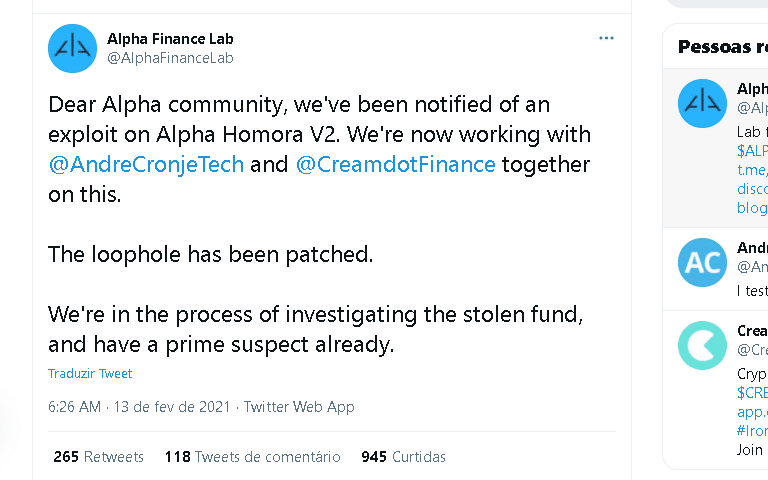Open the $CRE cashtag link in sidebar bio
Viewport: 768px width, 480px height.
(x=752, y=392)
